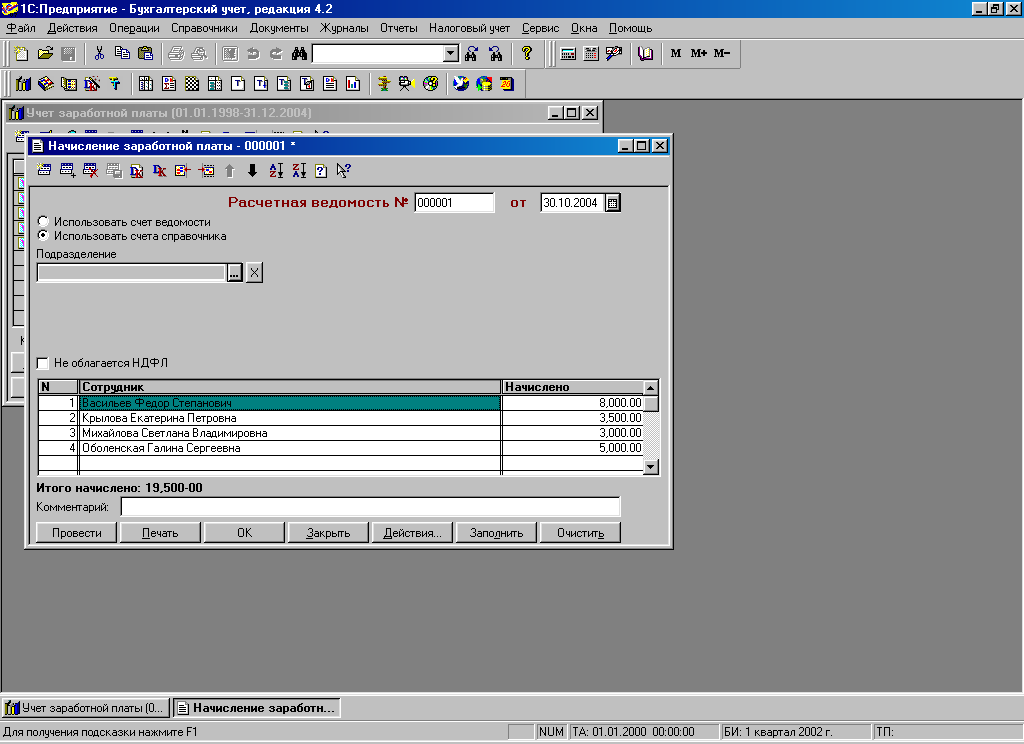Click the Действия... button
This screenshot has width=1024, height=744.
412,532
